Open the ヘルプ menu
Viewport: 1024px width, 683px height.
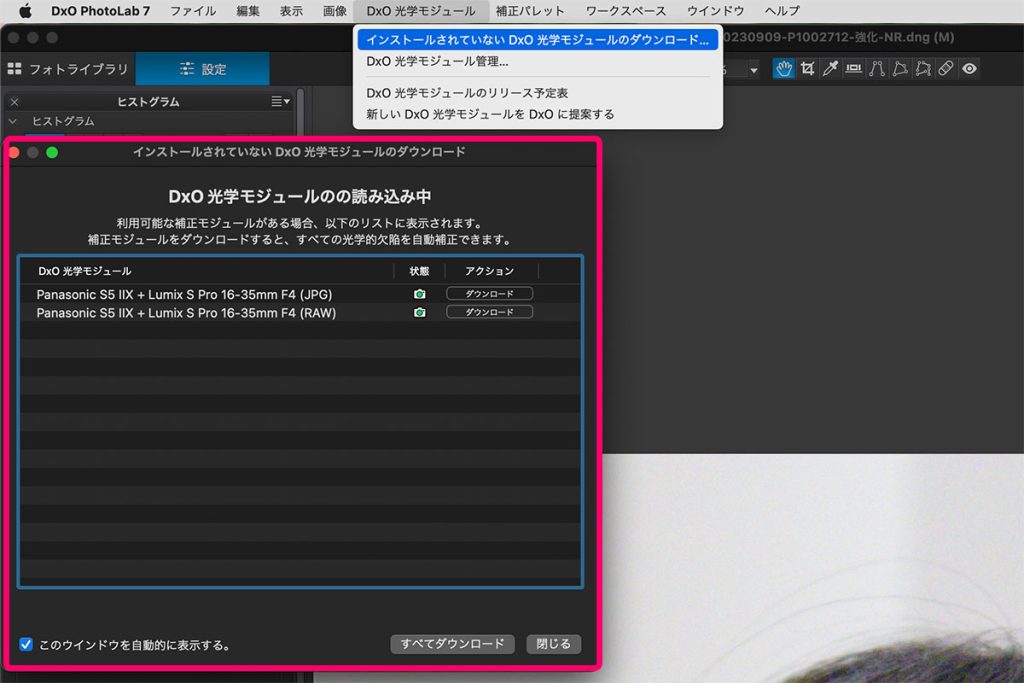(782, 11)
